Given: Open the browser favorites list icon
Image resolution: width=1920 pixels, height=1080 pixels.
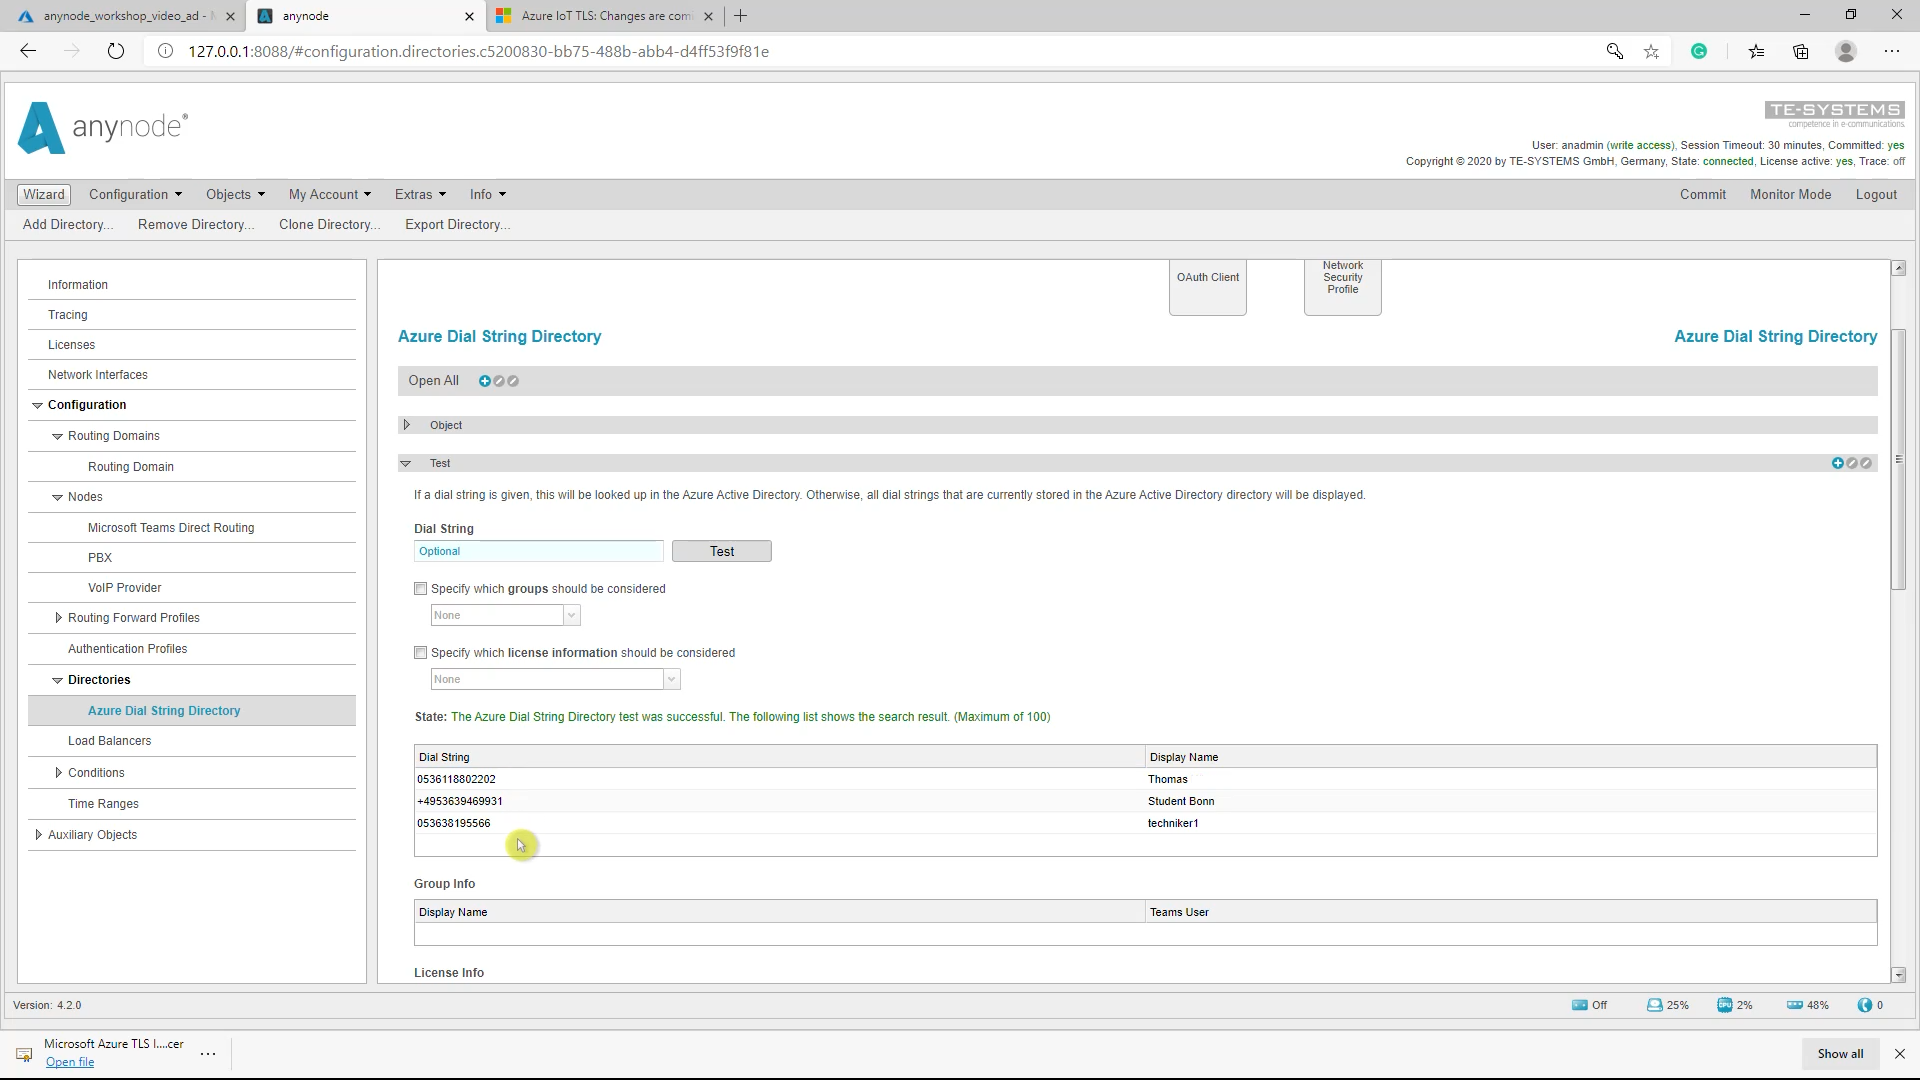Looking at the screenshot, I should pyautogui.click(x=1756, y=51).
